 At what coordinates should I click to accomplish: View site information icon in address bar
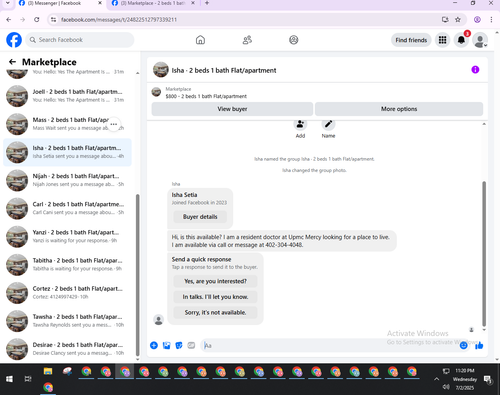point(53,20)
